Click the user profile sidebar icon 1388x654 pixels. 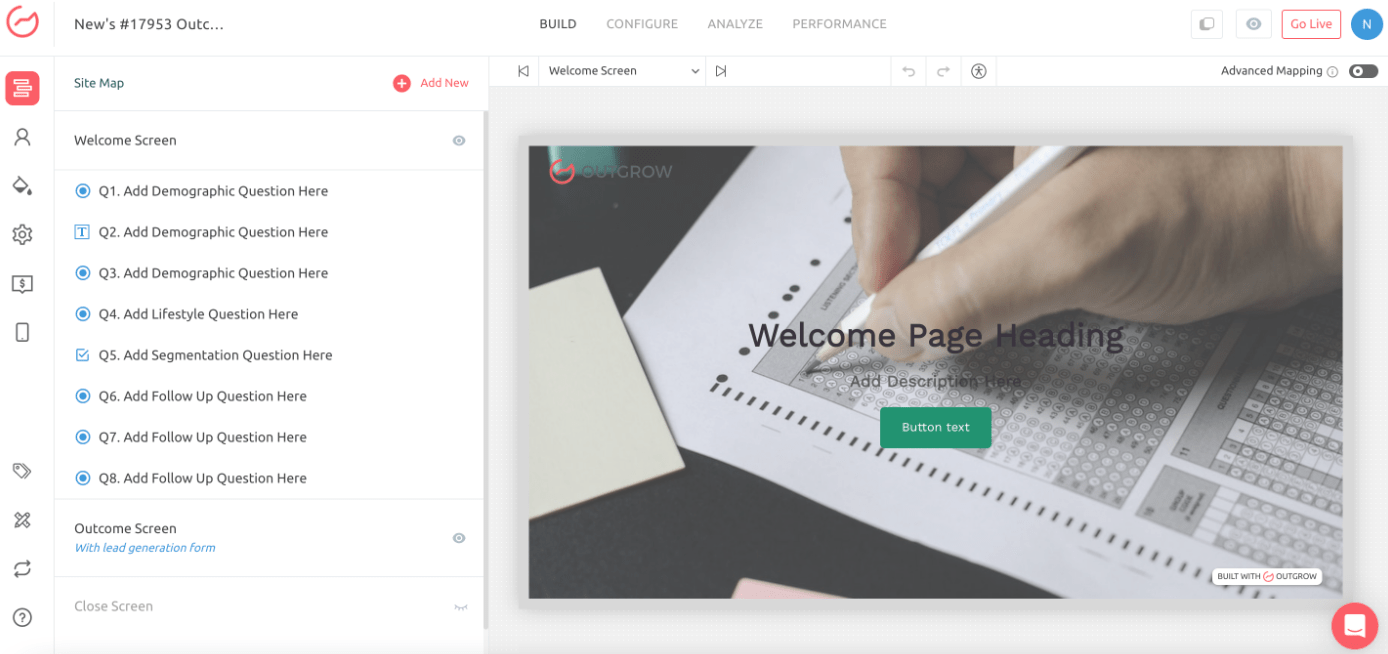[x=22, y=137]
